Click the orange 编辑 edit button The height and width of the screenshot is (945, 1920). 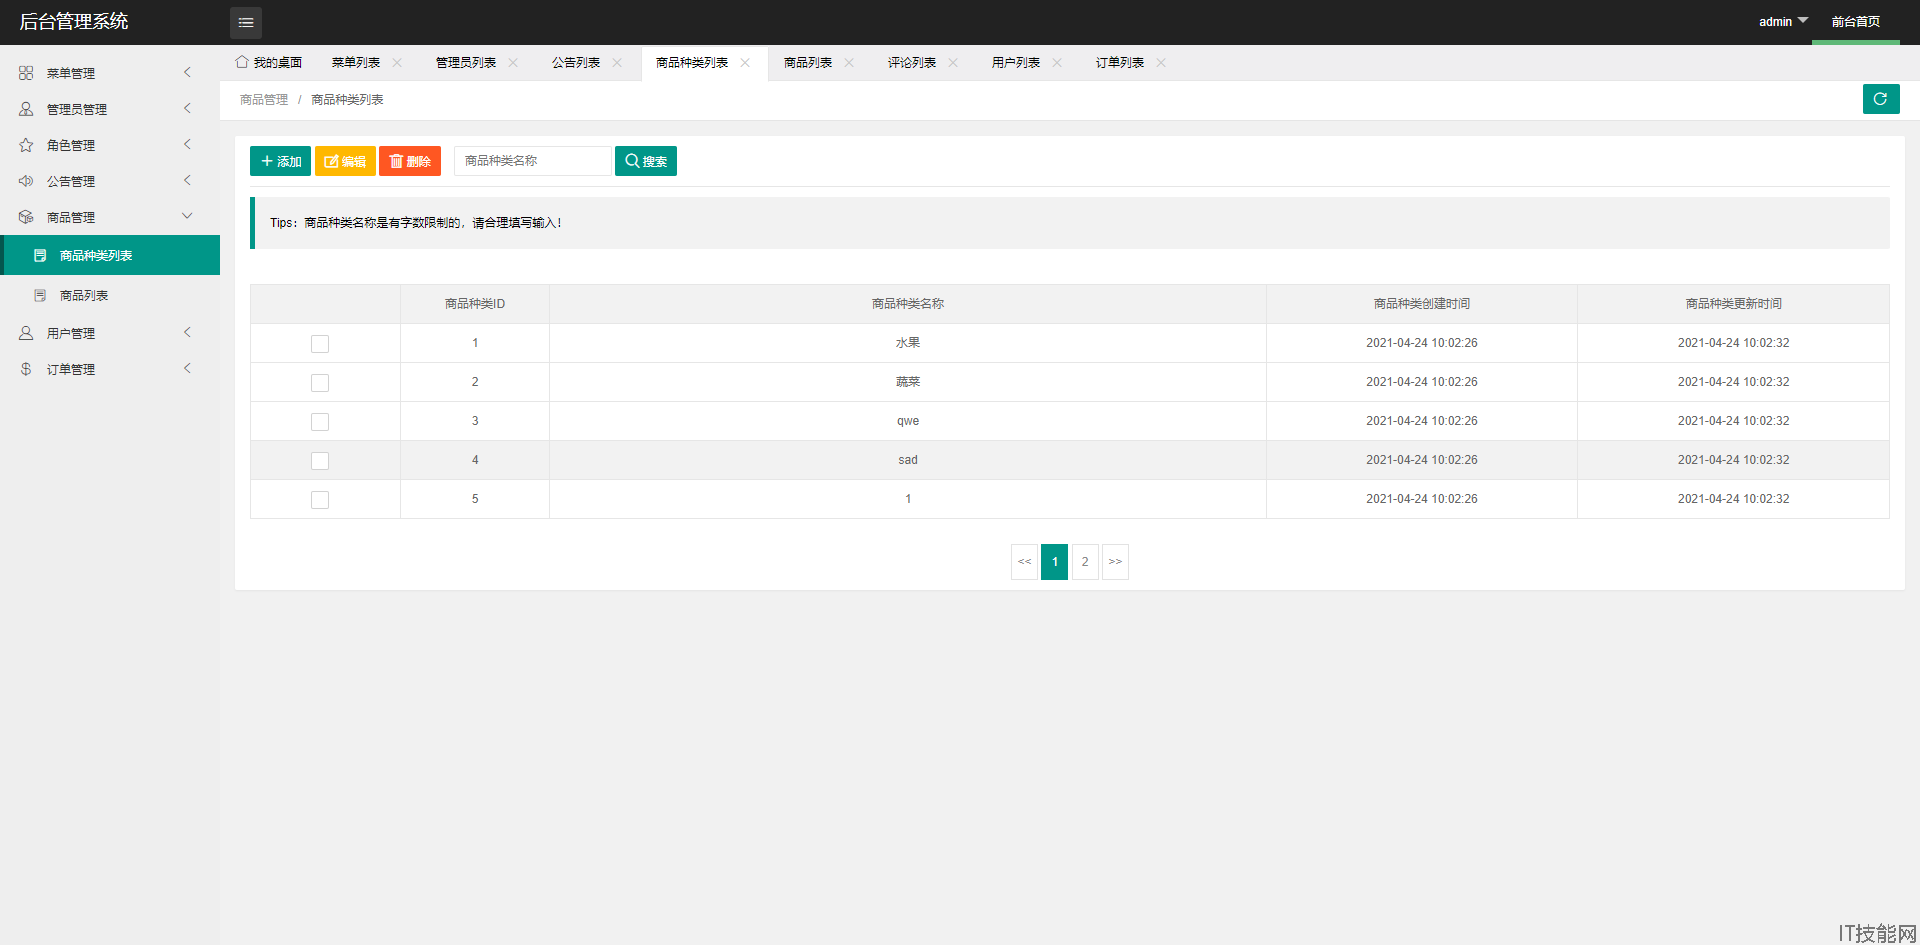[345, 161]
